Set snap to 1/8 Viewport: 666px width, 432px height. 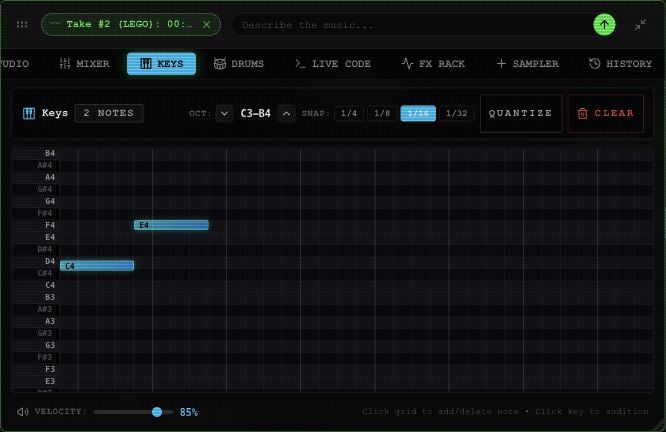pos(382,113)
